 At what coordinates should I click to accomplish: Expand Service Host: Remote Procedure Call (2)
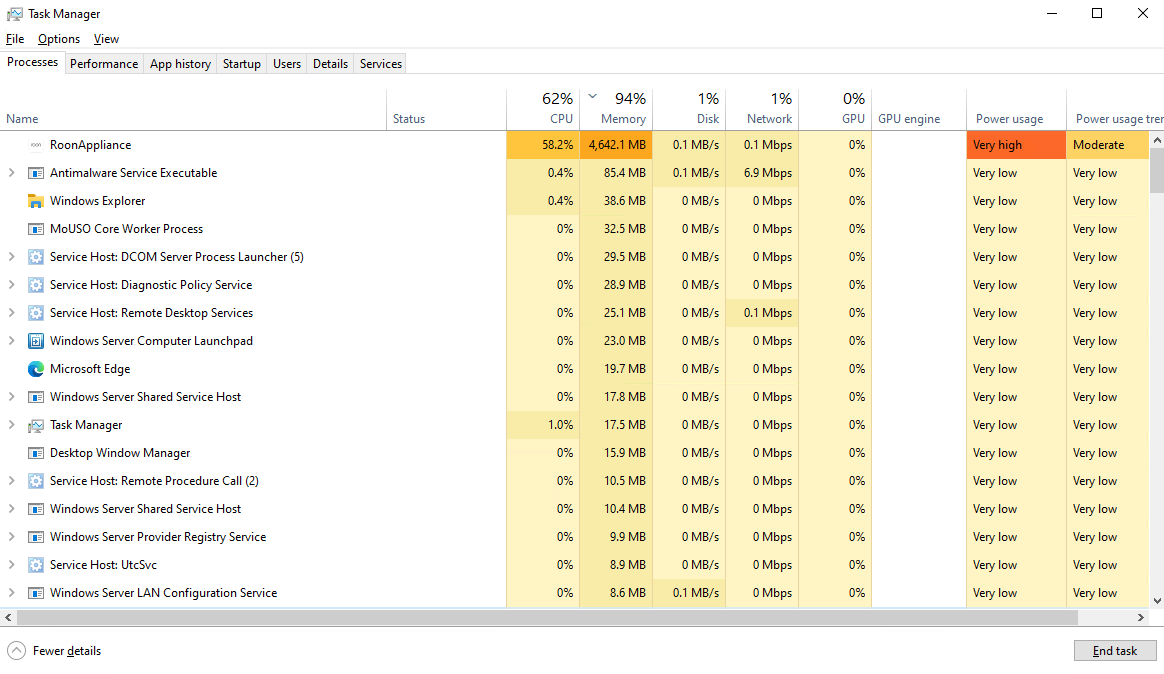11,481
